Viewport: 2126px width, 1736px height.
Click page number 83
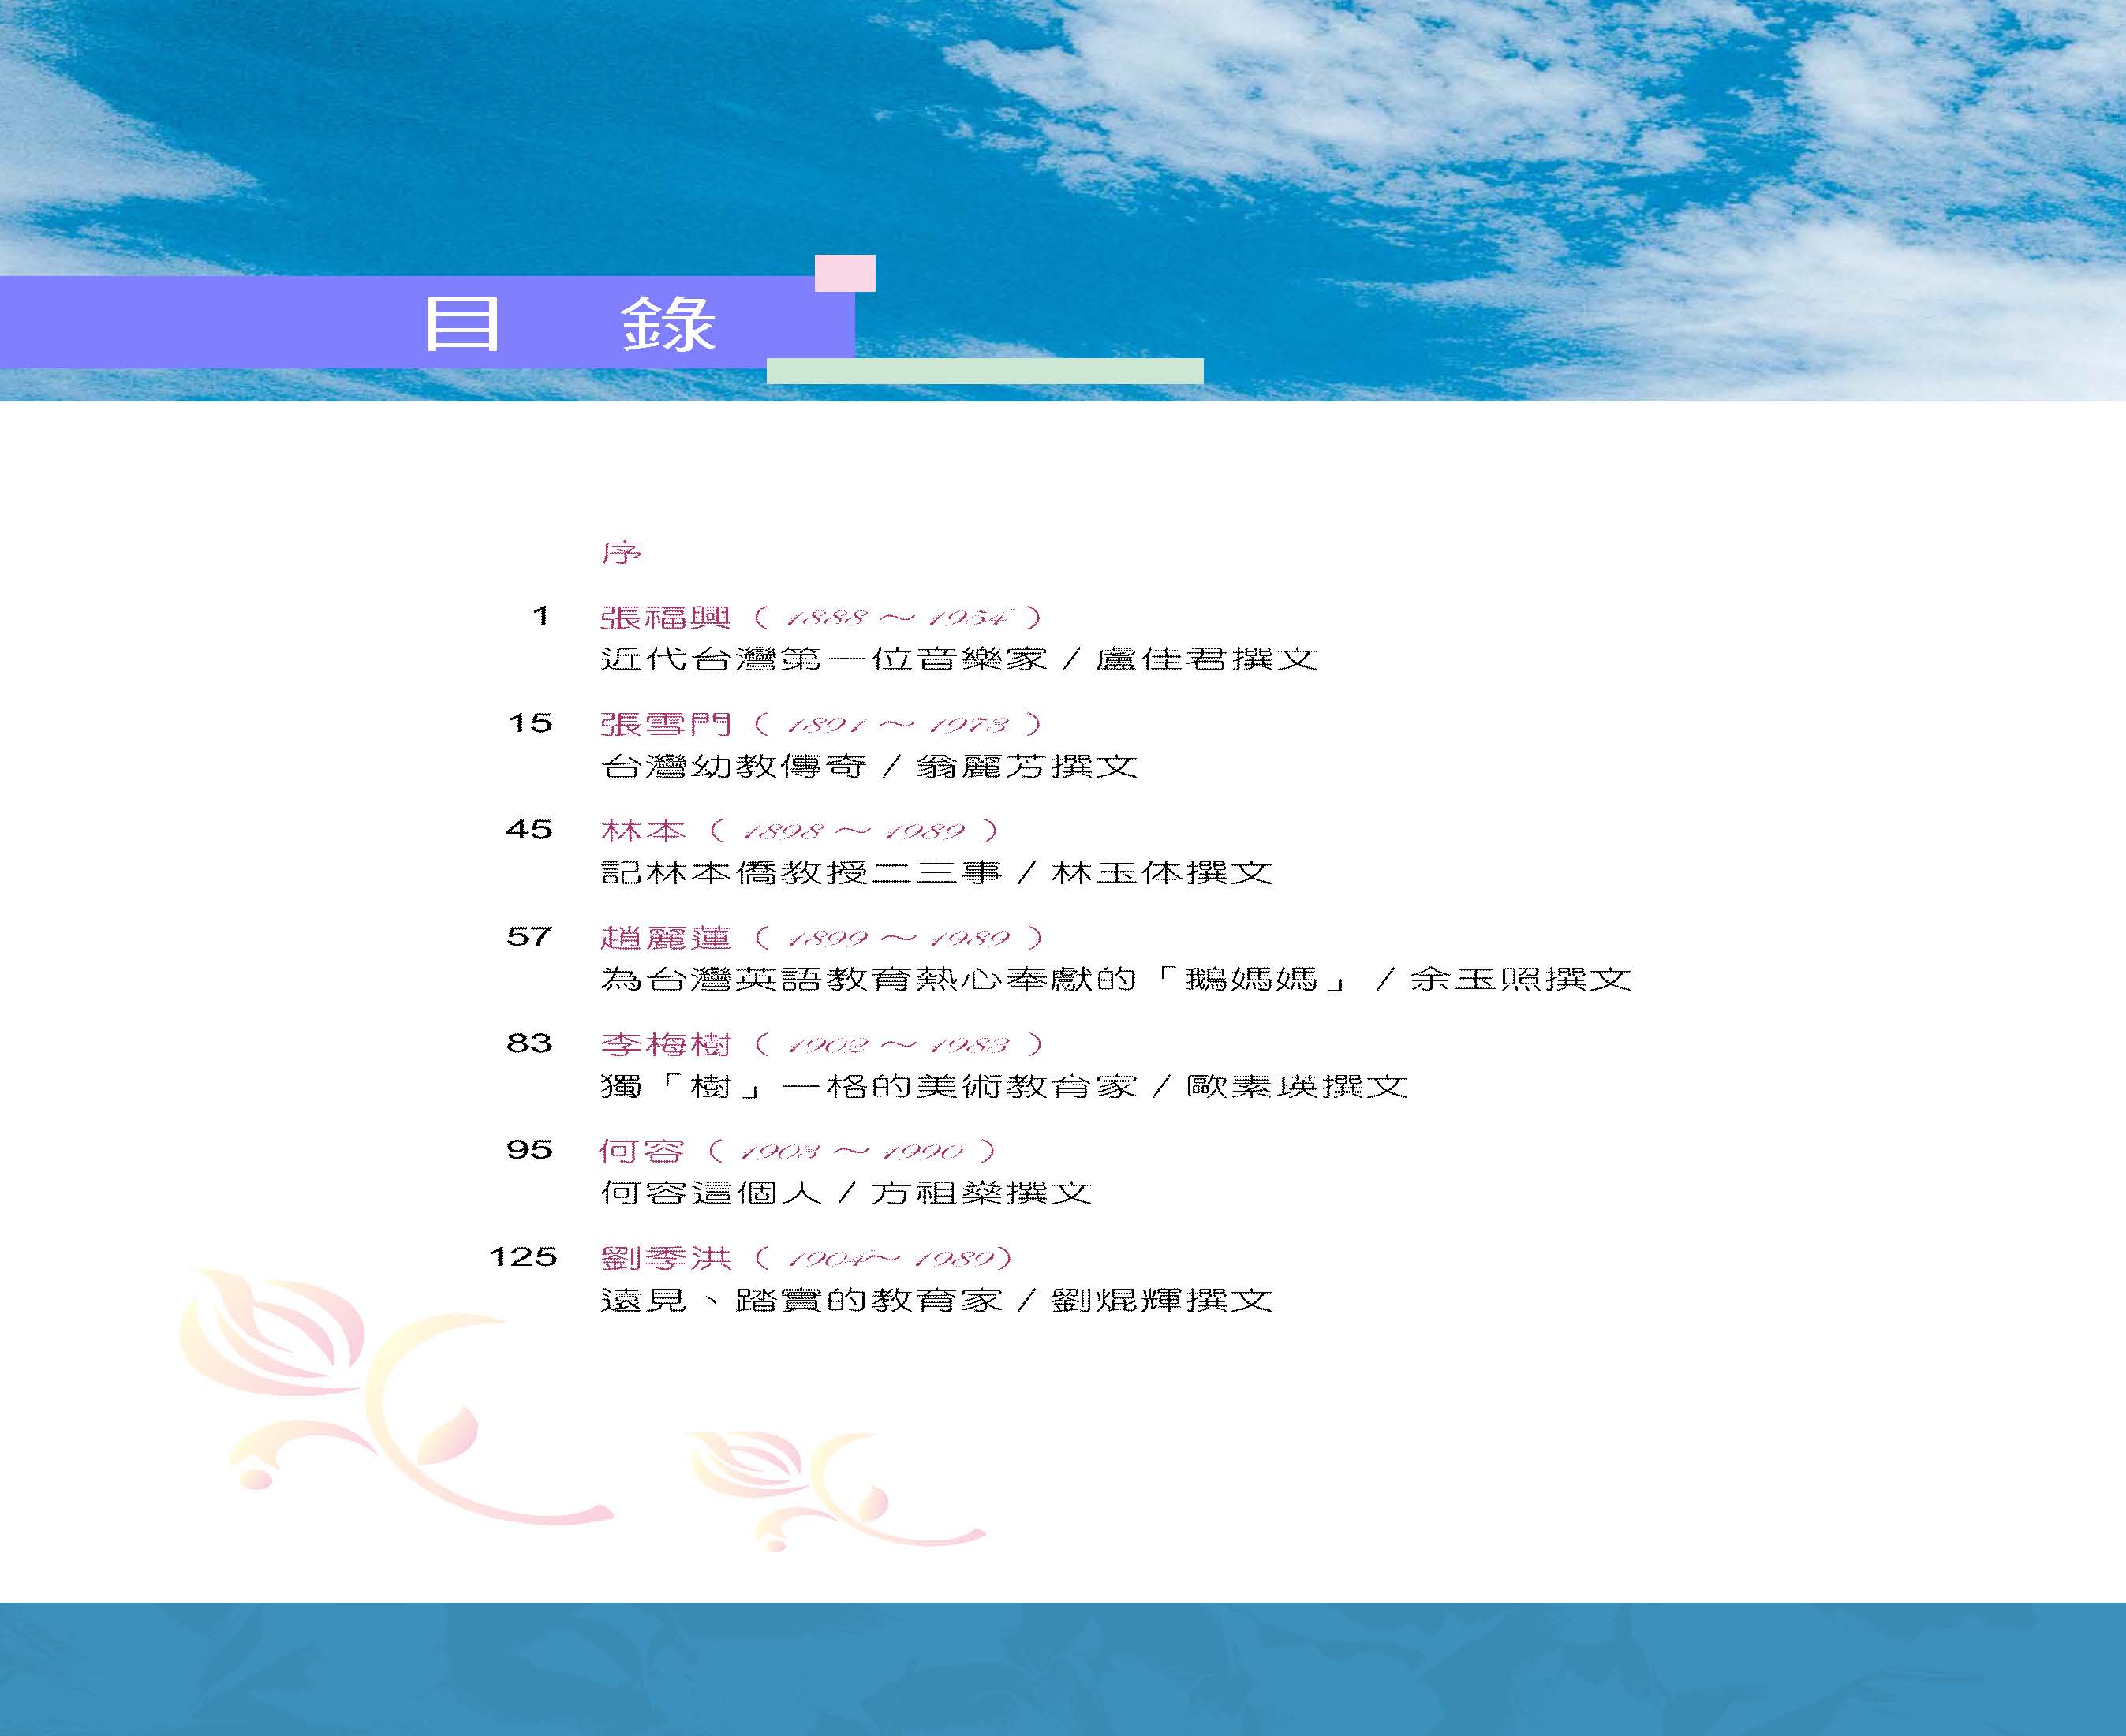point(529,1044)
